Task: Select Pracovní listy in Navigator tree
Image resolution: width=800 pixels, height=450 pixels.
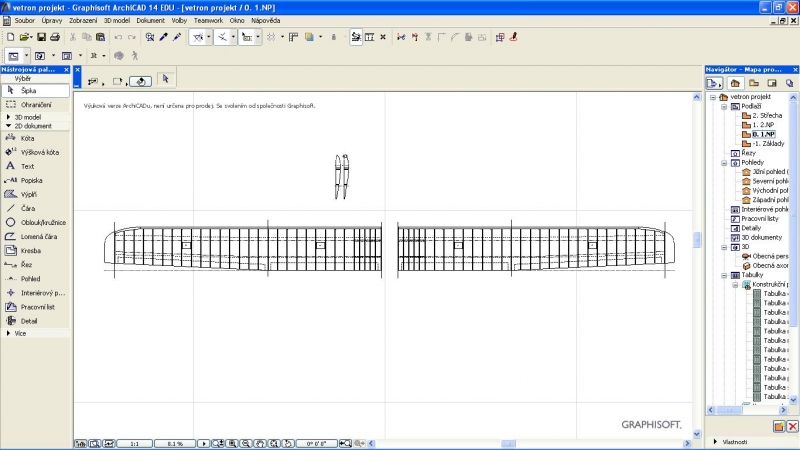Action: [x=759, y=218]
